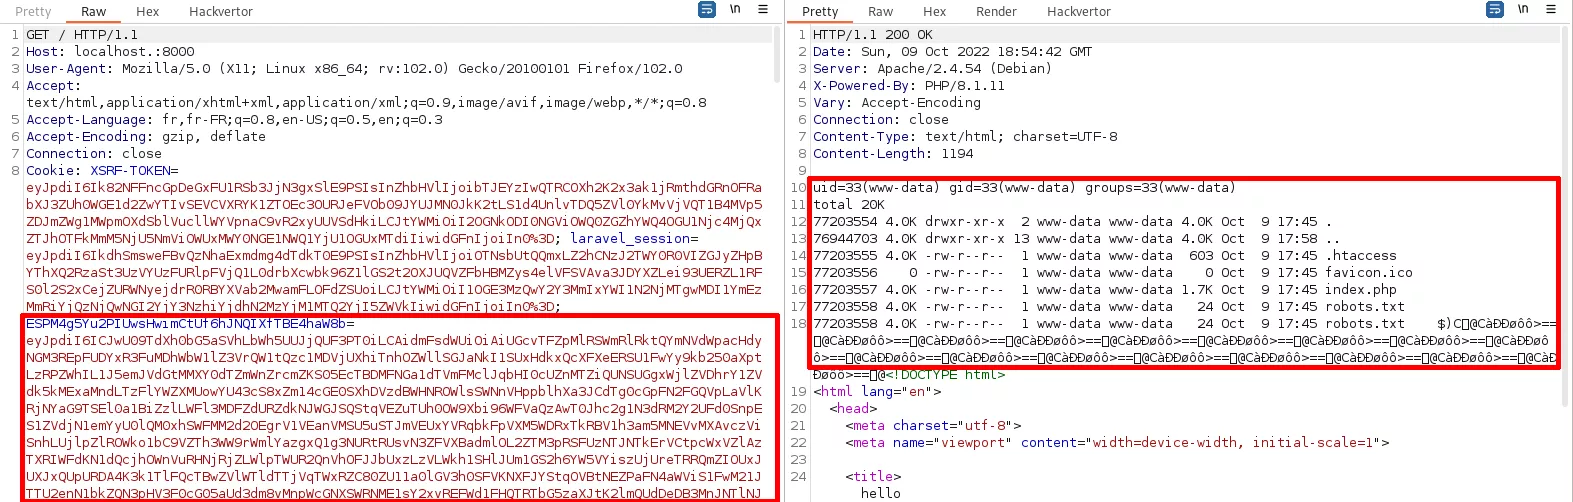This screenshot has width=1573, height=502.
Task: Click the '<head>' tag line
Action: click(853, 409)
